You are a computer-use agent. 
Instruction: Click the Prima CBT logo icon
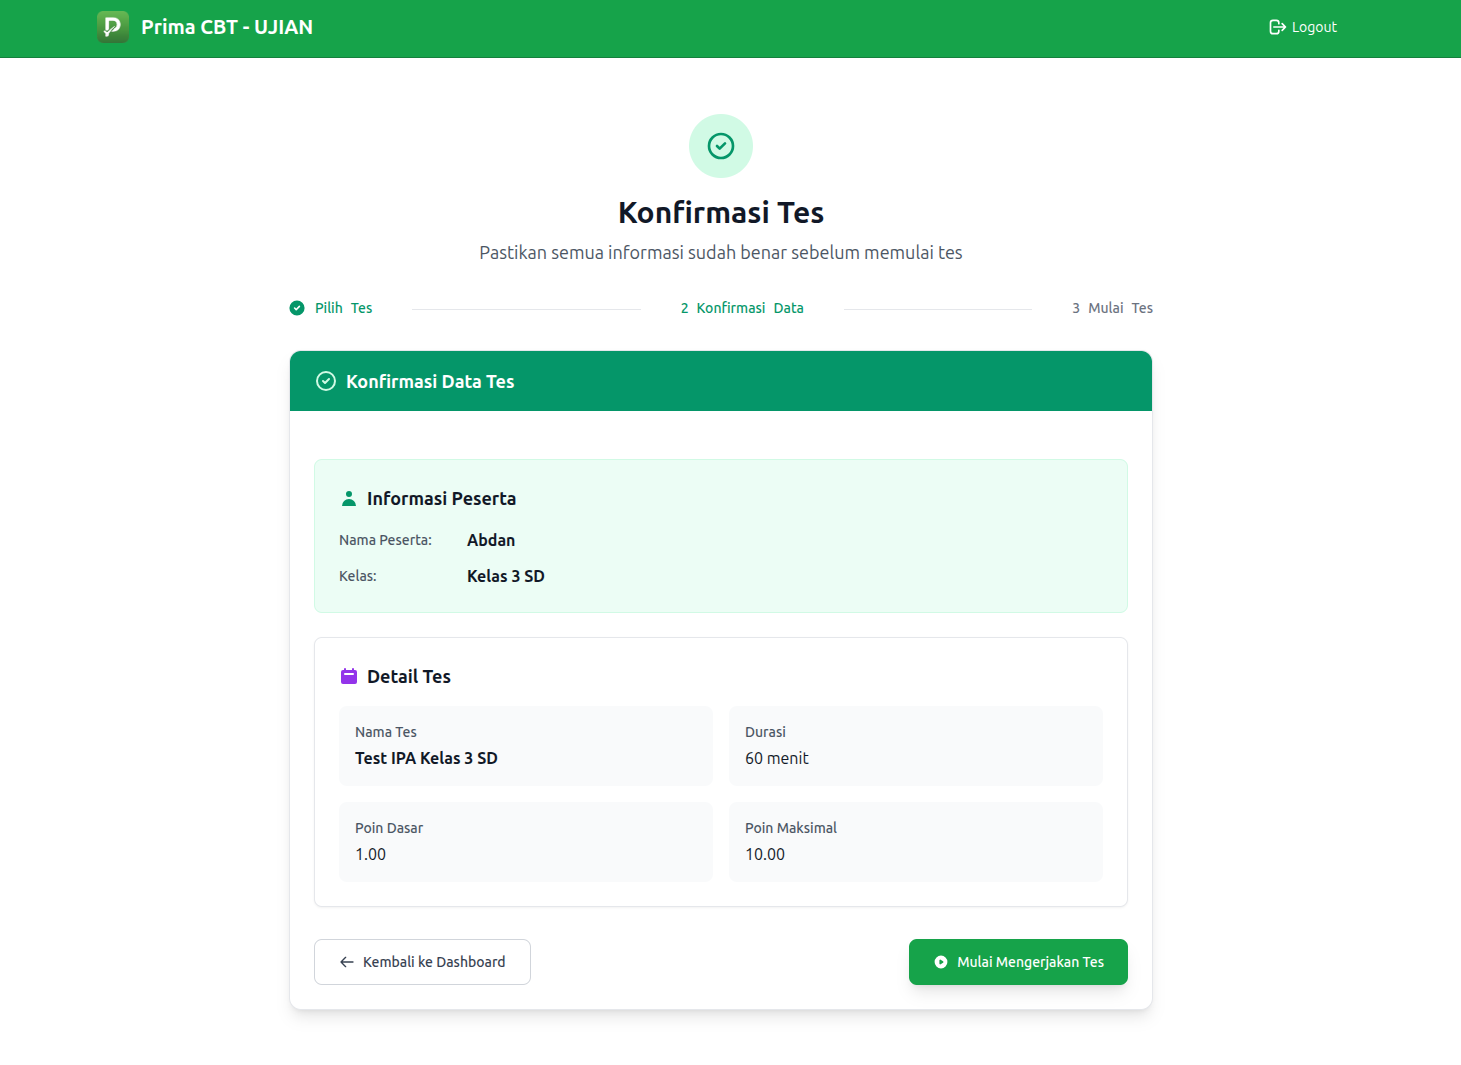pyautogui.click(x=112, y=27)
